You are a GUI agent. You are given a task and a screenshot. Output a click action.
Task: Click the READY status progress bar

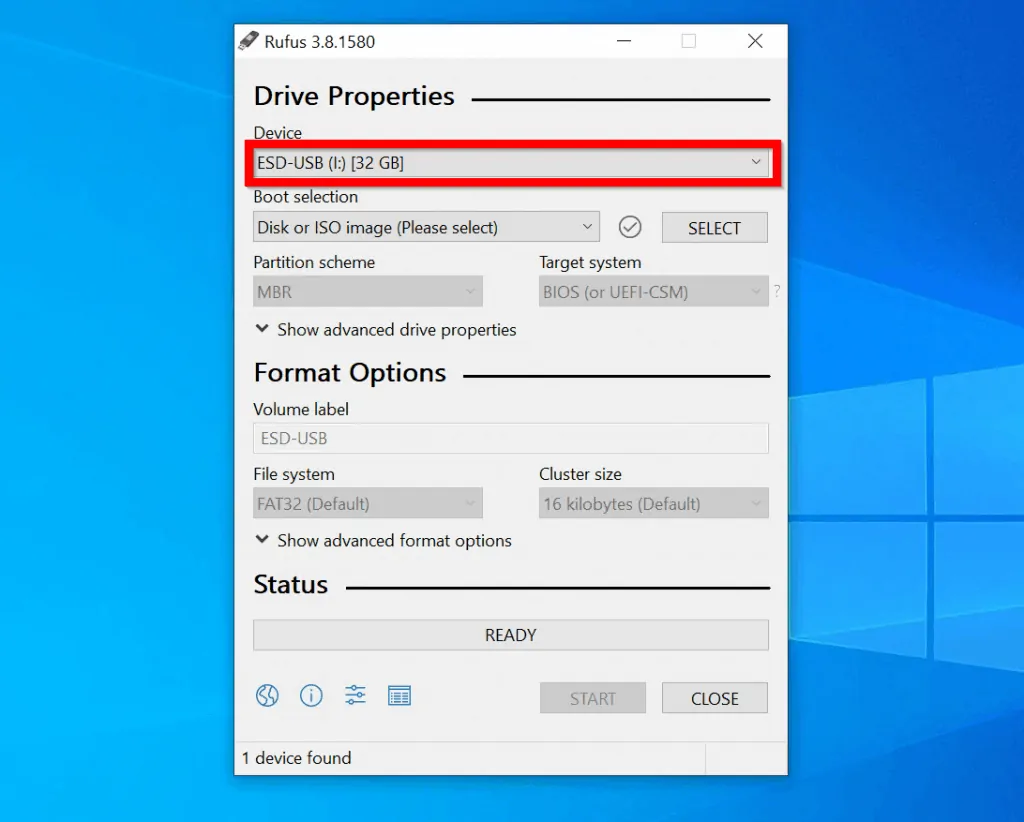pos(510,635)
